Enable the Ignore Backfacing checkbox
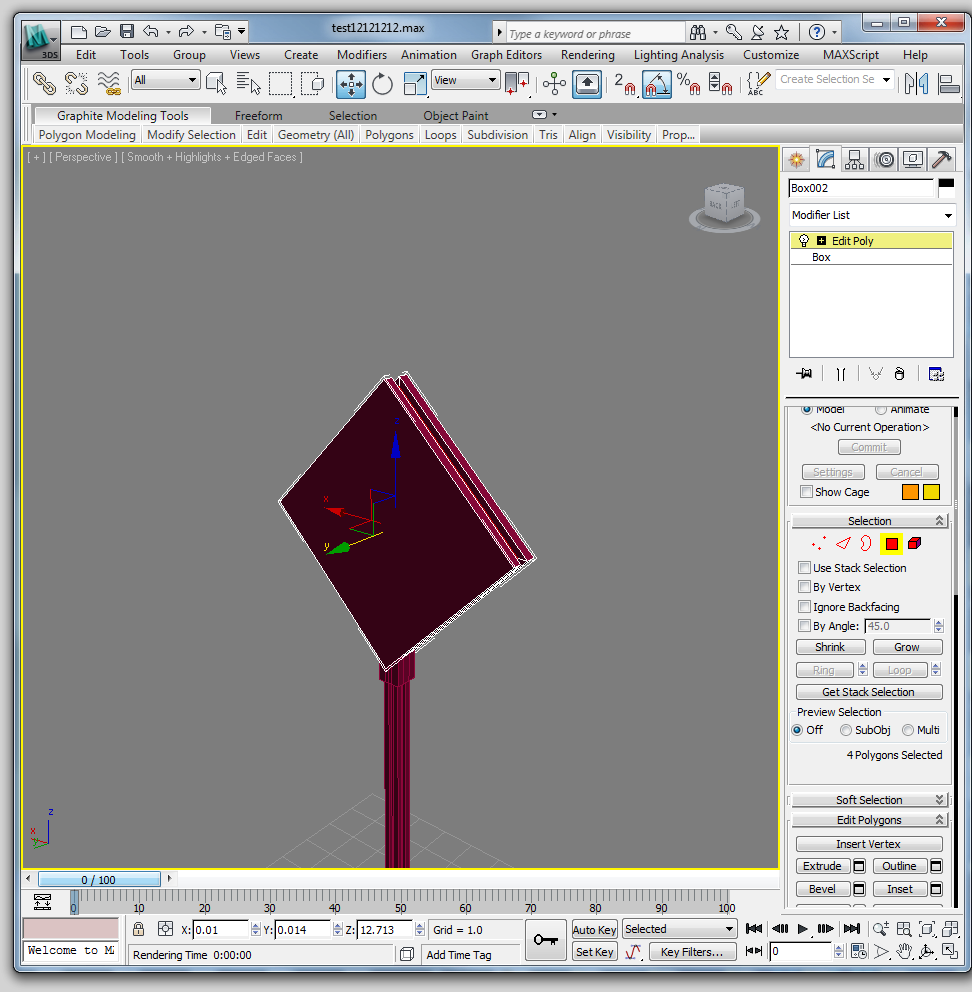The width and height of the screenshot is (972, 992). 805,607
